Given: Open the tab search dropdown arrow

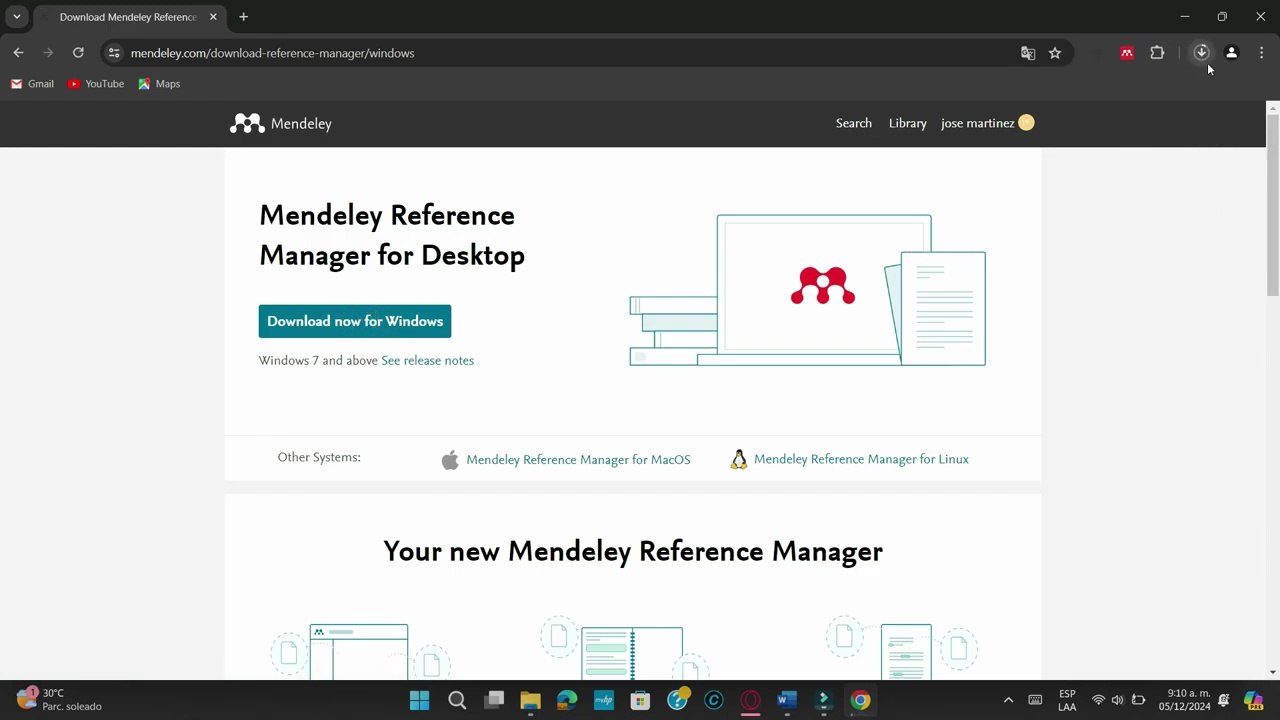Looking at the screenshot, I should point(16,17).
